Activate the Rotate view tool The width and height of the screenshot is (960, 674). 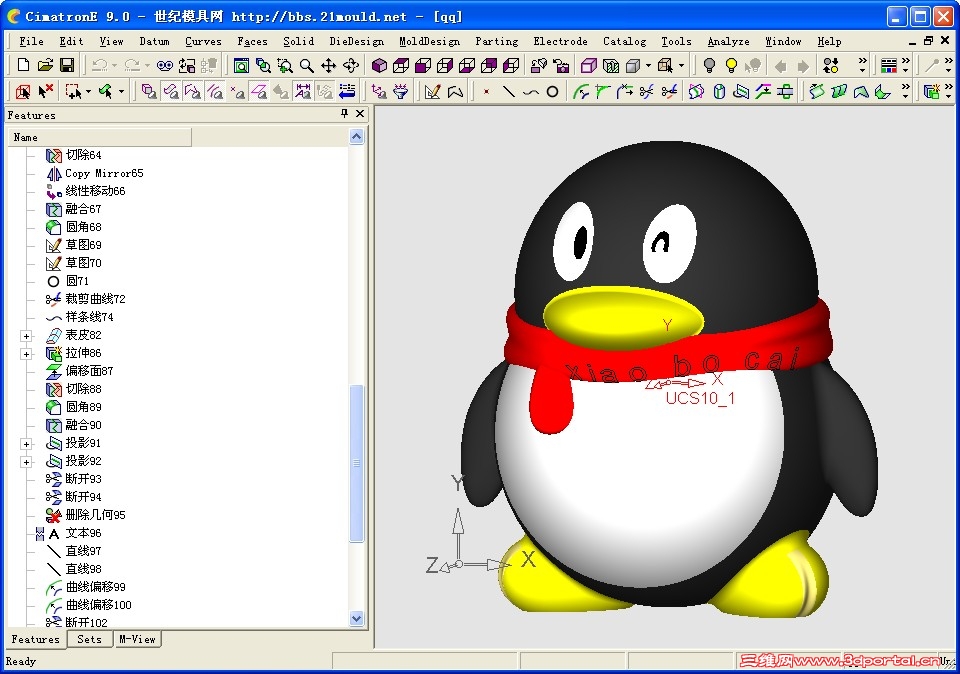coord(351,66)
